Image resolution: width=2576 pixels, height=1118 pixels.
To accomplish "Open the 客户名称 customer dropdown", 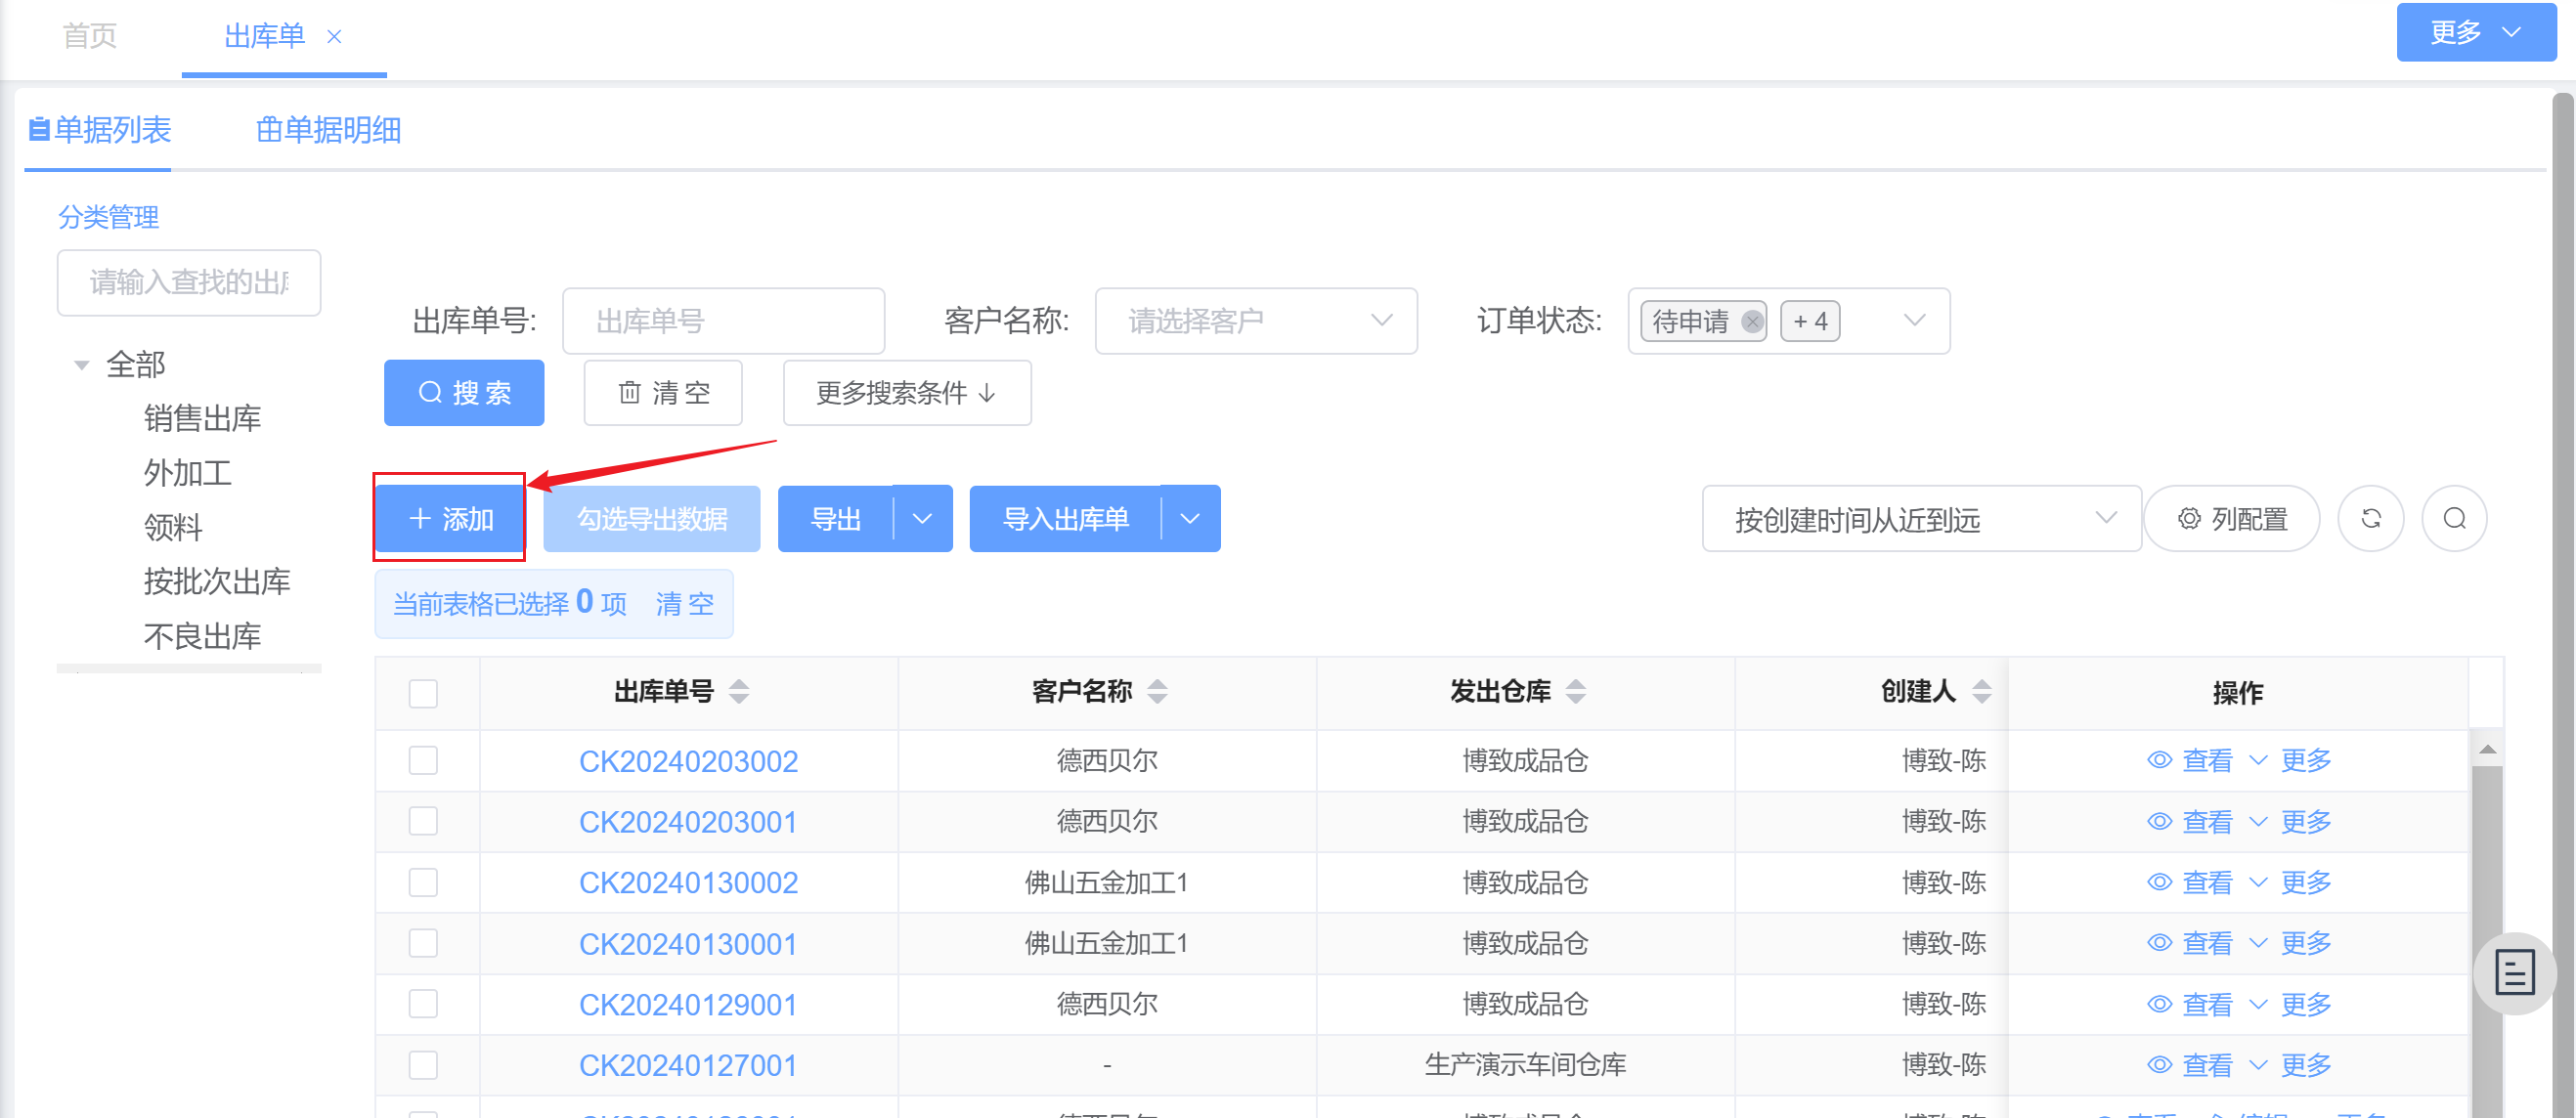I will pyautogui.click(x=1256, y=321).
